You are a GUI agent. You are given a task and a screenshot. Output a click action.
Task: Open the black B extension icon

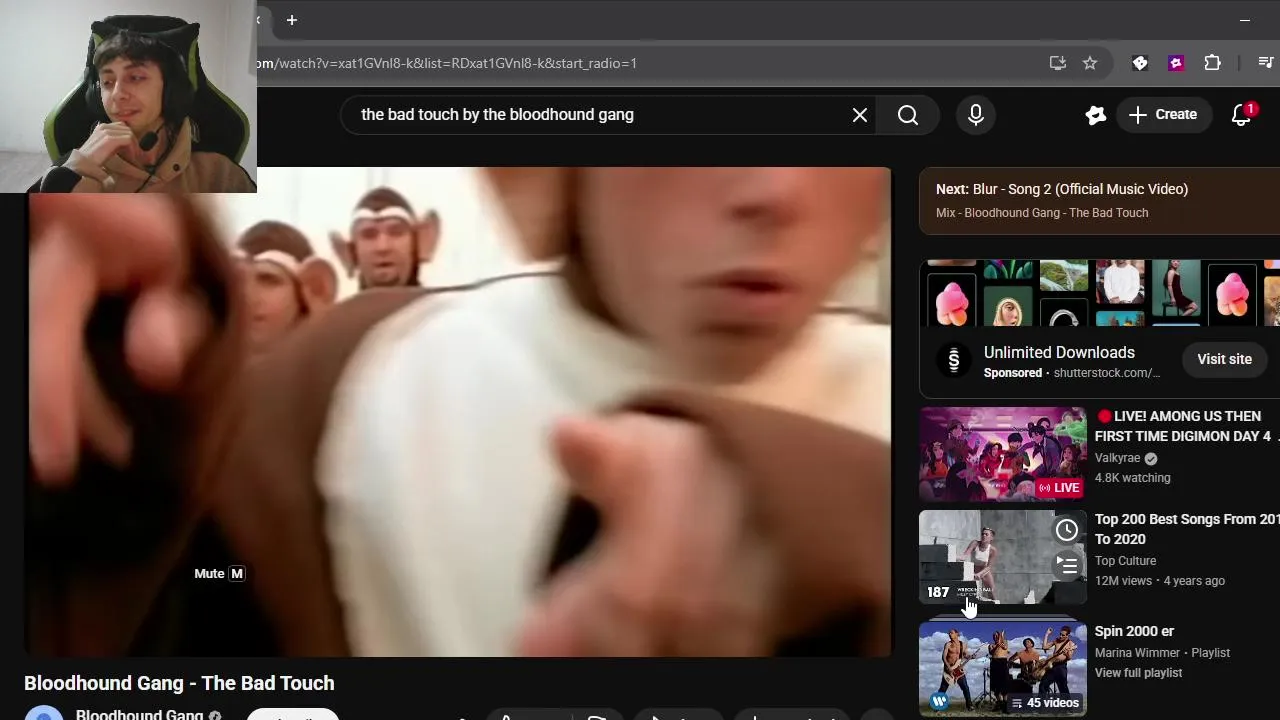(x=1140, y=63)
